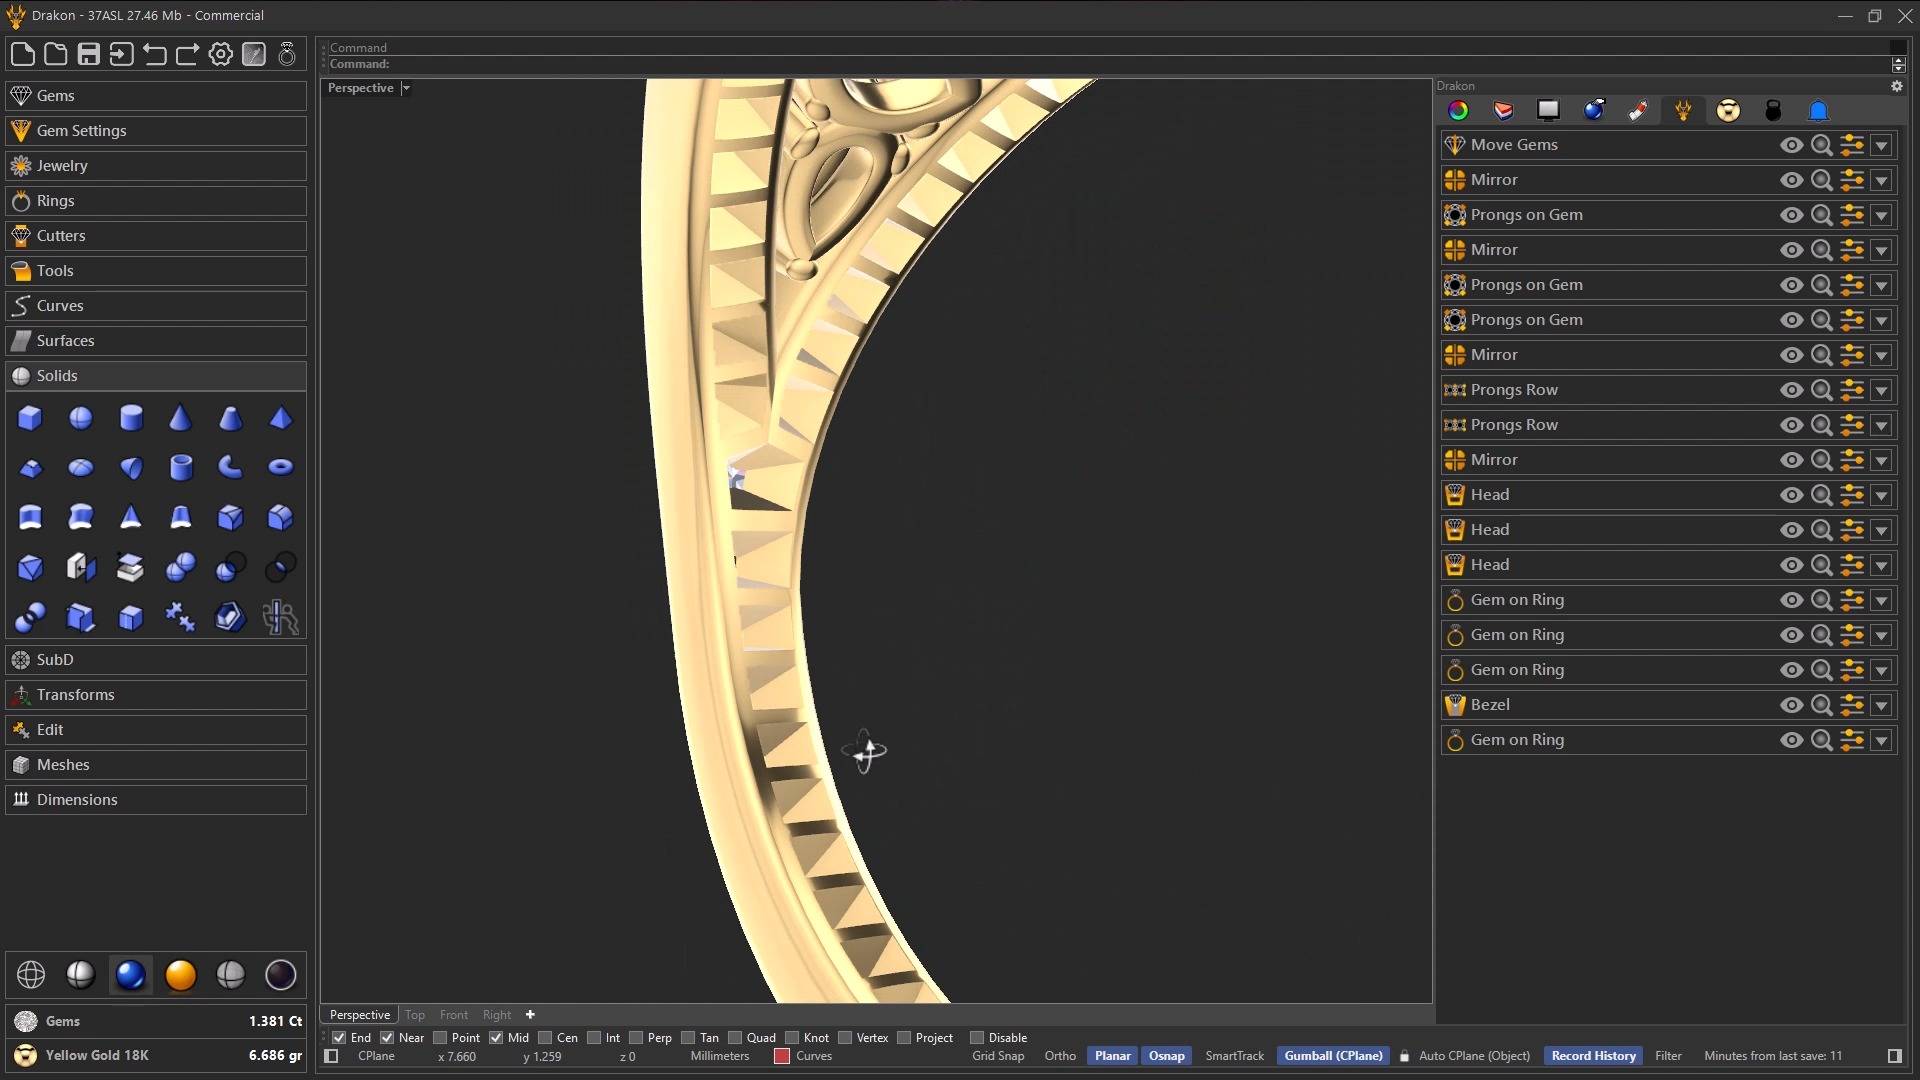
Task: Select orange rendered display sphere
Action: (x=181, y=974)
